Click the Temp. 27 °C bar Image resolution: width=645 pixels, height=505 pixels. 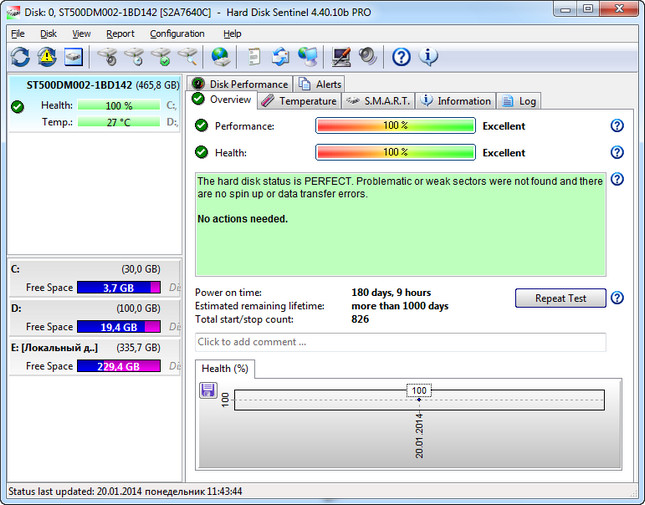(x=118, y=122)
